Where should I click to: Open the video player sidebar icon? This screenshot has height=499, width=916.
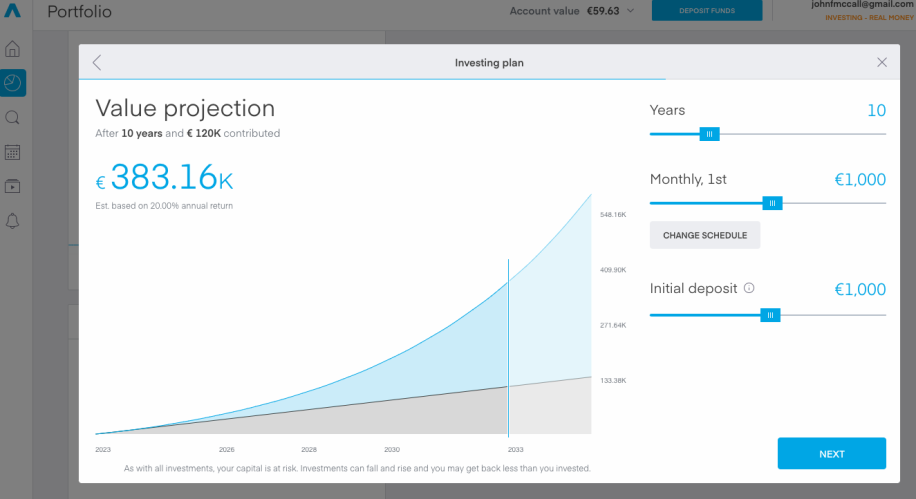coord(12,187)
